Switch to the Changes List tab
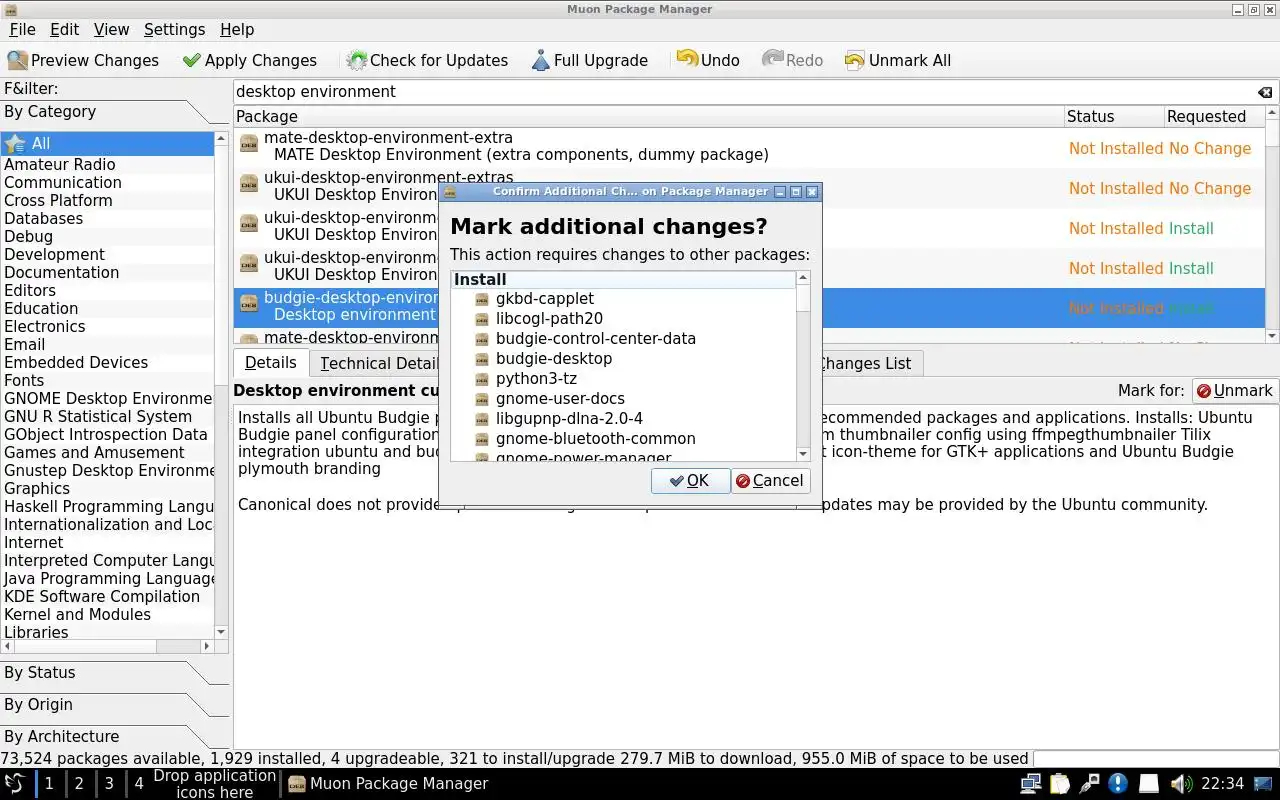Viewport: 1280px width, 800px height. click(x=866, y=363)
